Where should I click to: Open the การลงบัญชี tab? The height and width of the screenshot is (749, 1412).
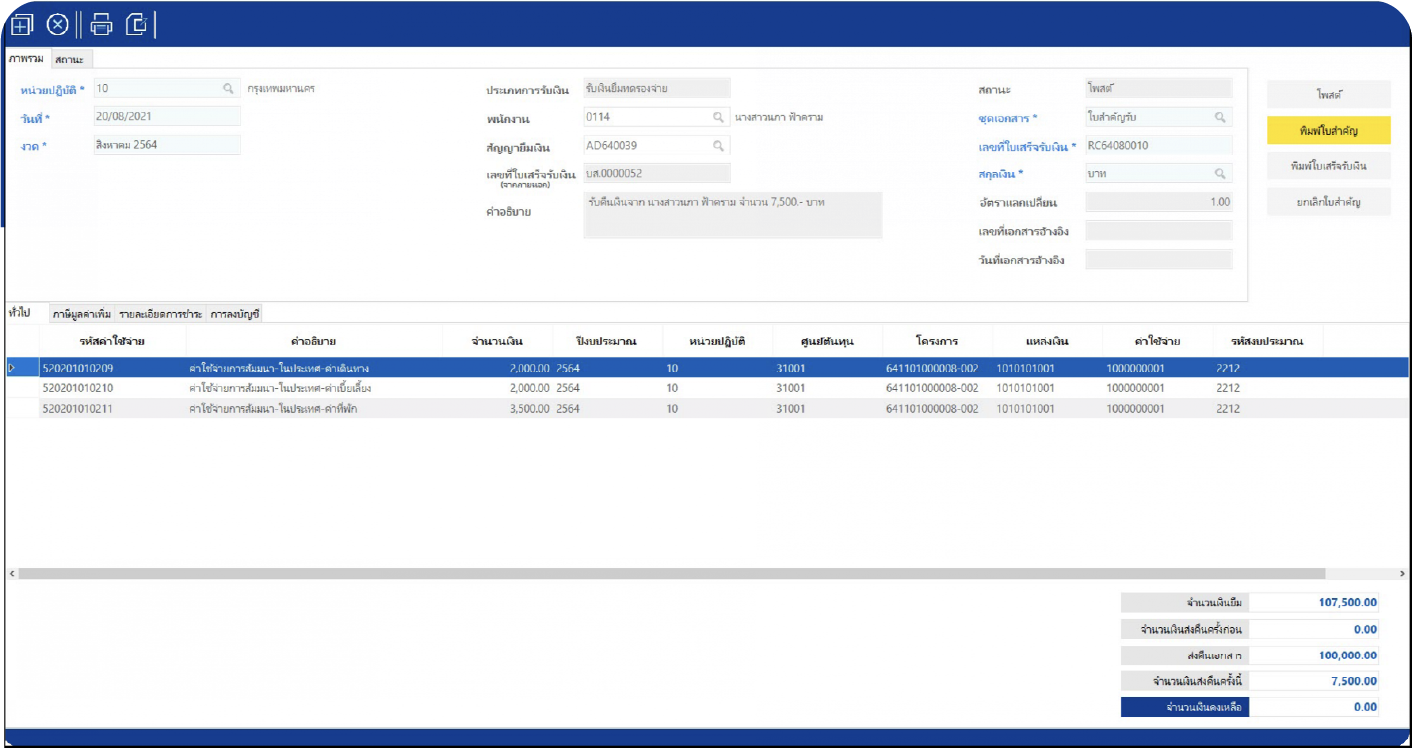[235, 314]
